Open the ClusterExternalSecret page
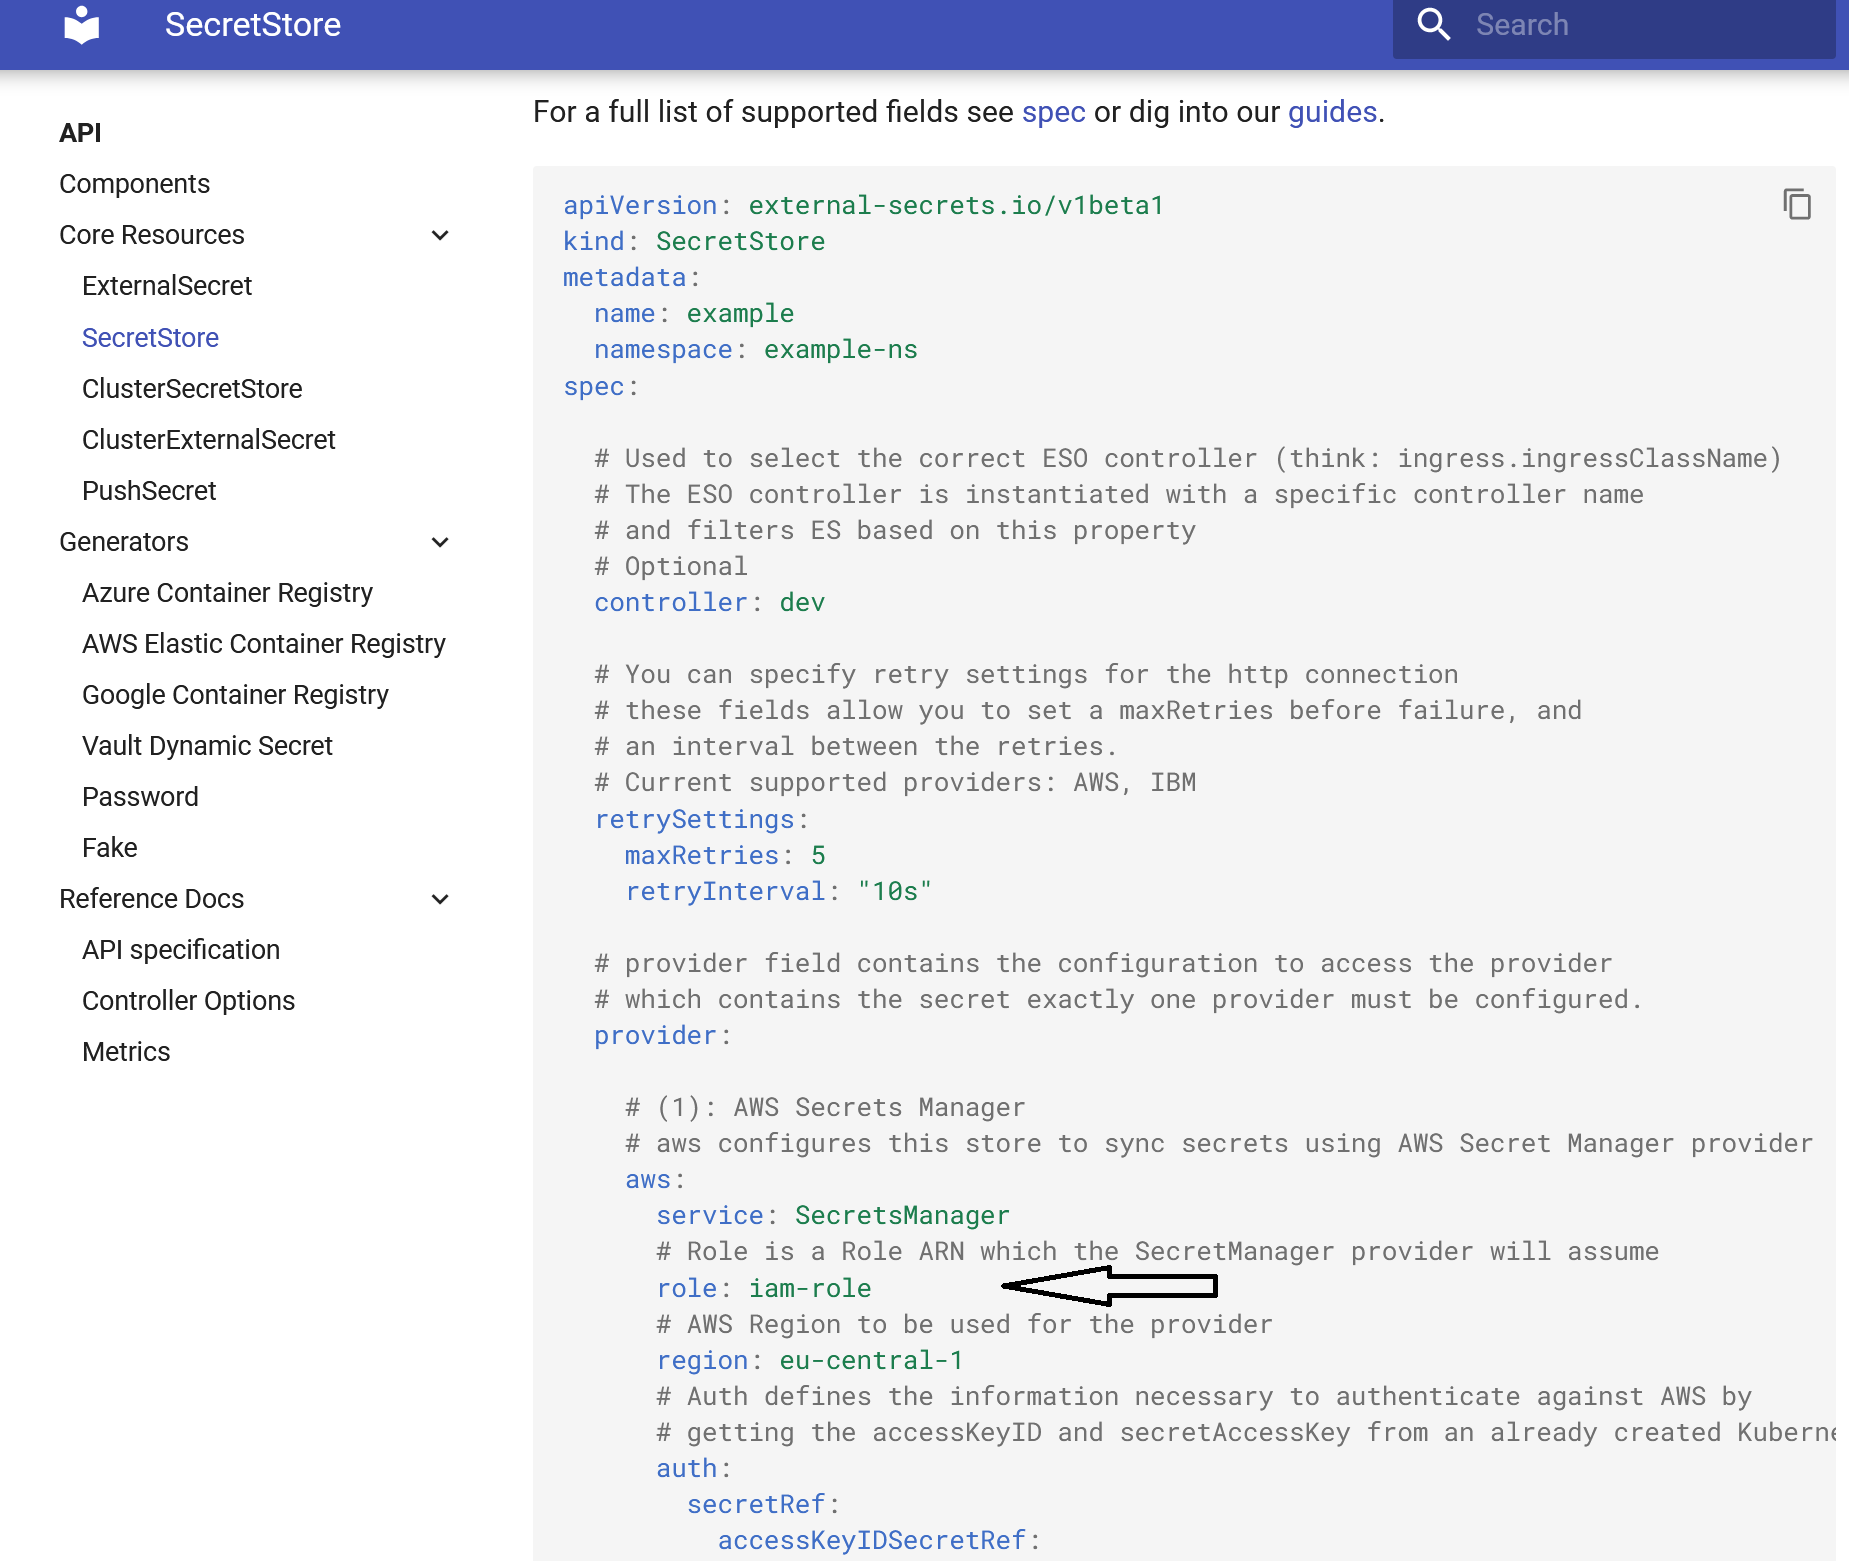The image size is (1849, 1561). coord(208,439)
